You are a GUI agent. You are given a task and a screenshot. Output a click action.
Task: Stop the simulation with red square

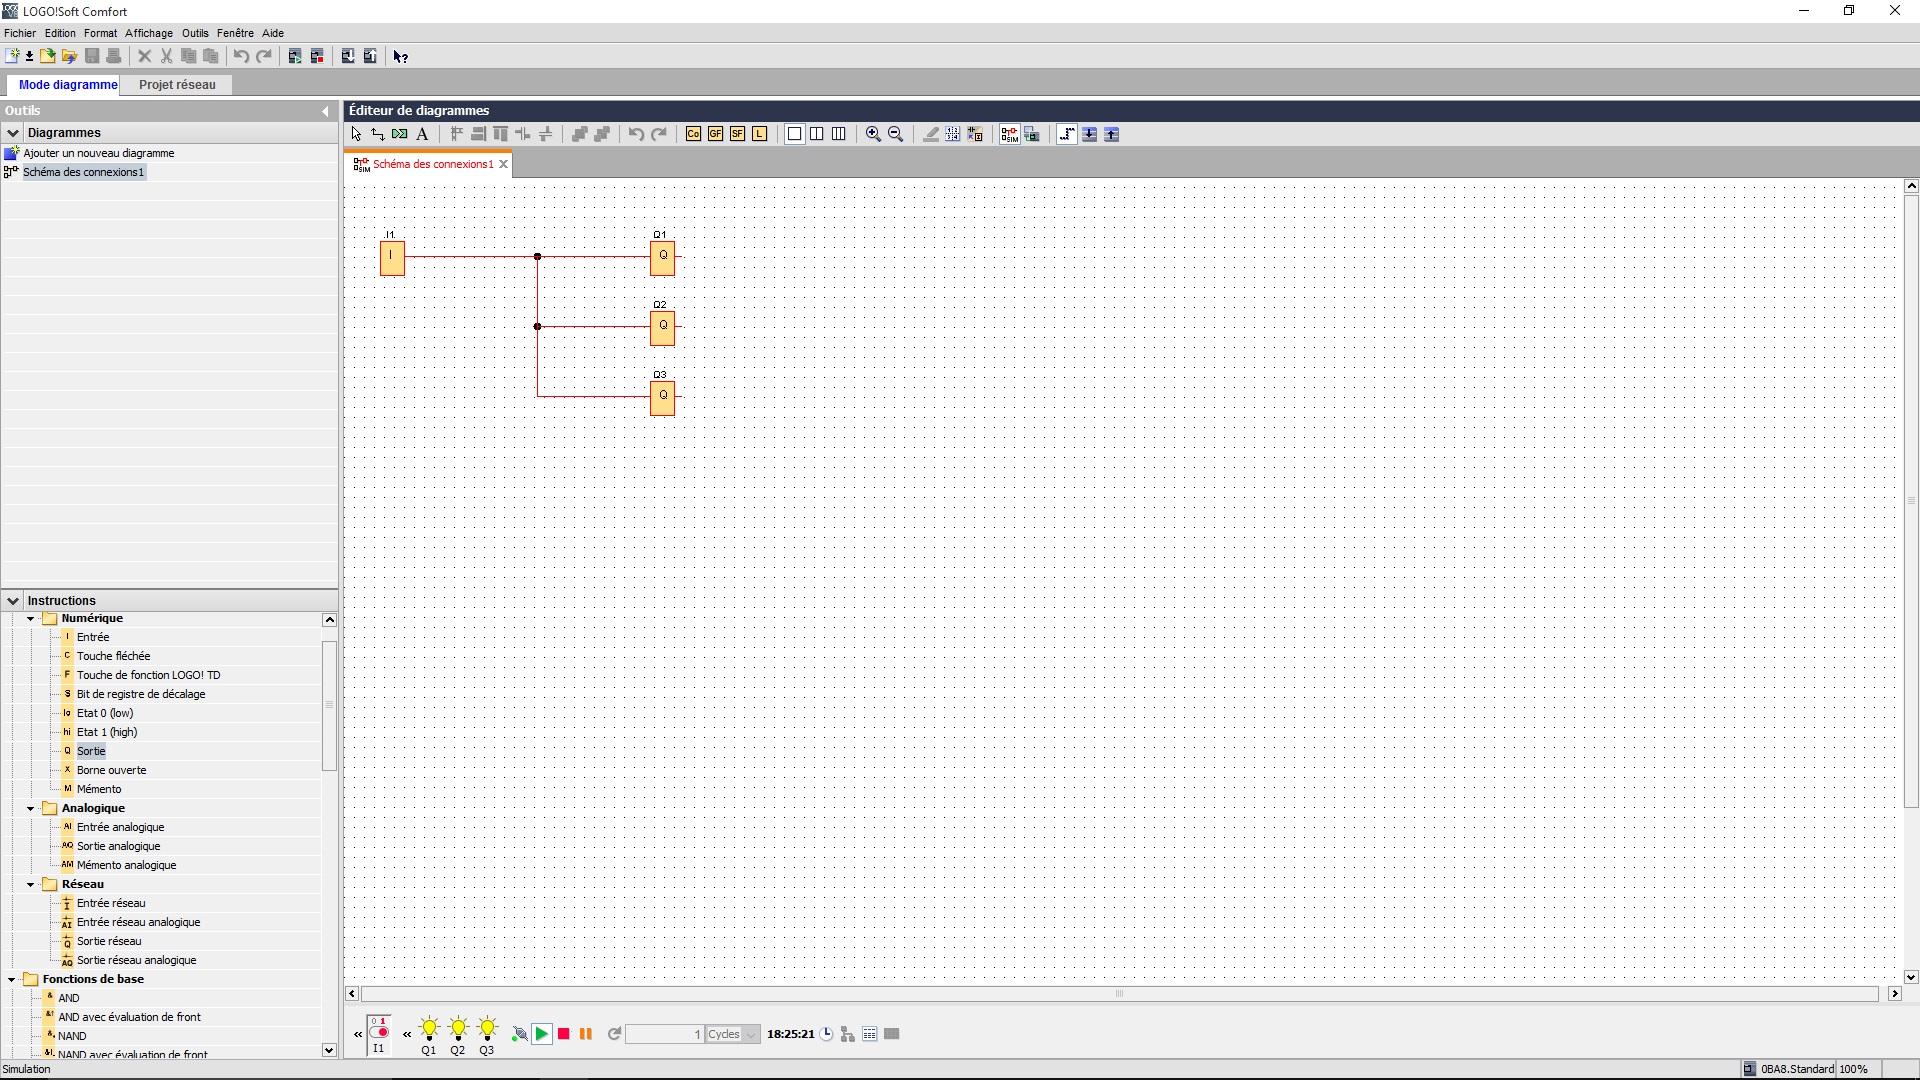coord(564,1034)
